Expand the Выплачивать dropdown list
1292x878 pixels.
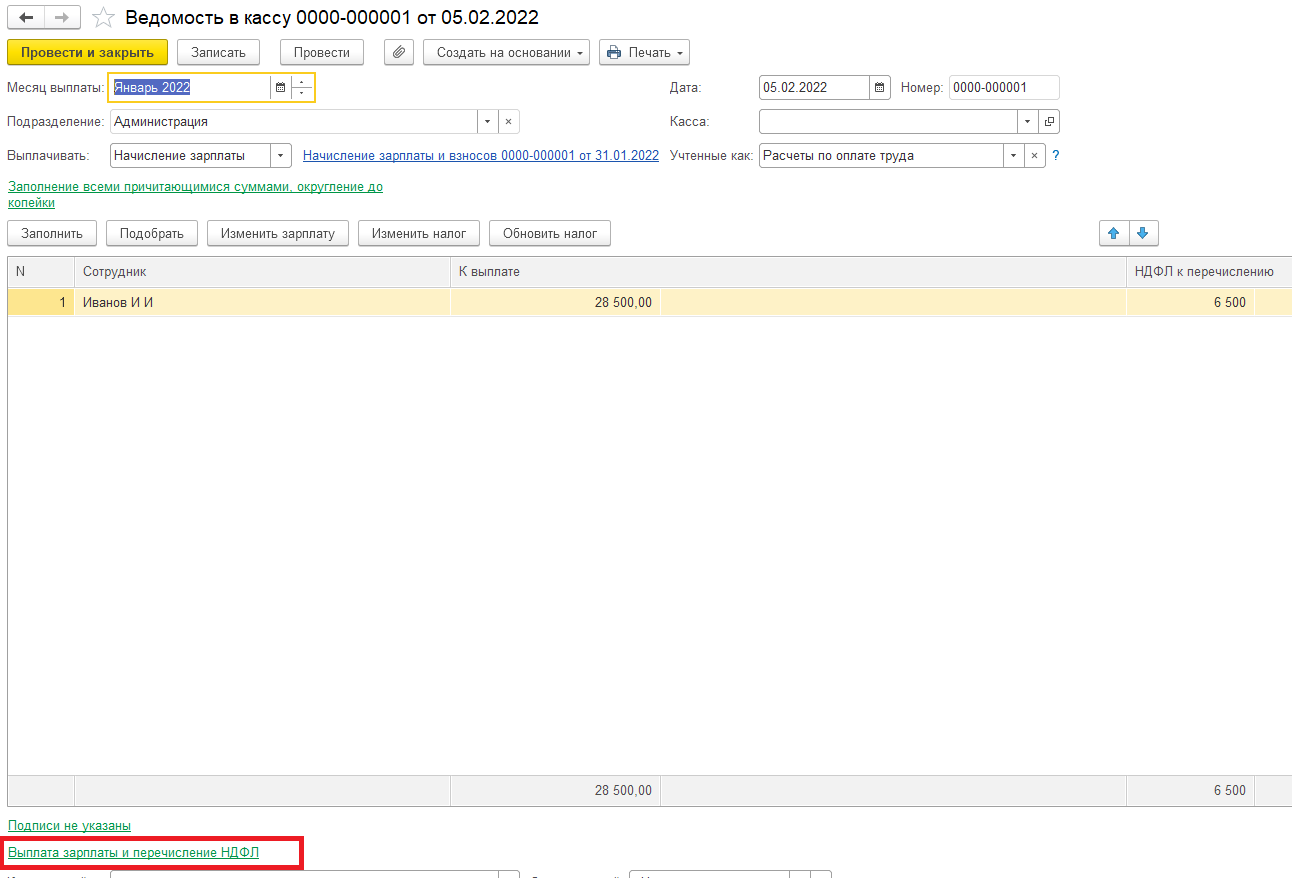pos(280,155)
